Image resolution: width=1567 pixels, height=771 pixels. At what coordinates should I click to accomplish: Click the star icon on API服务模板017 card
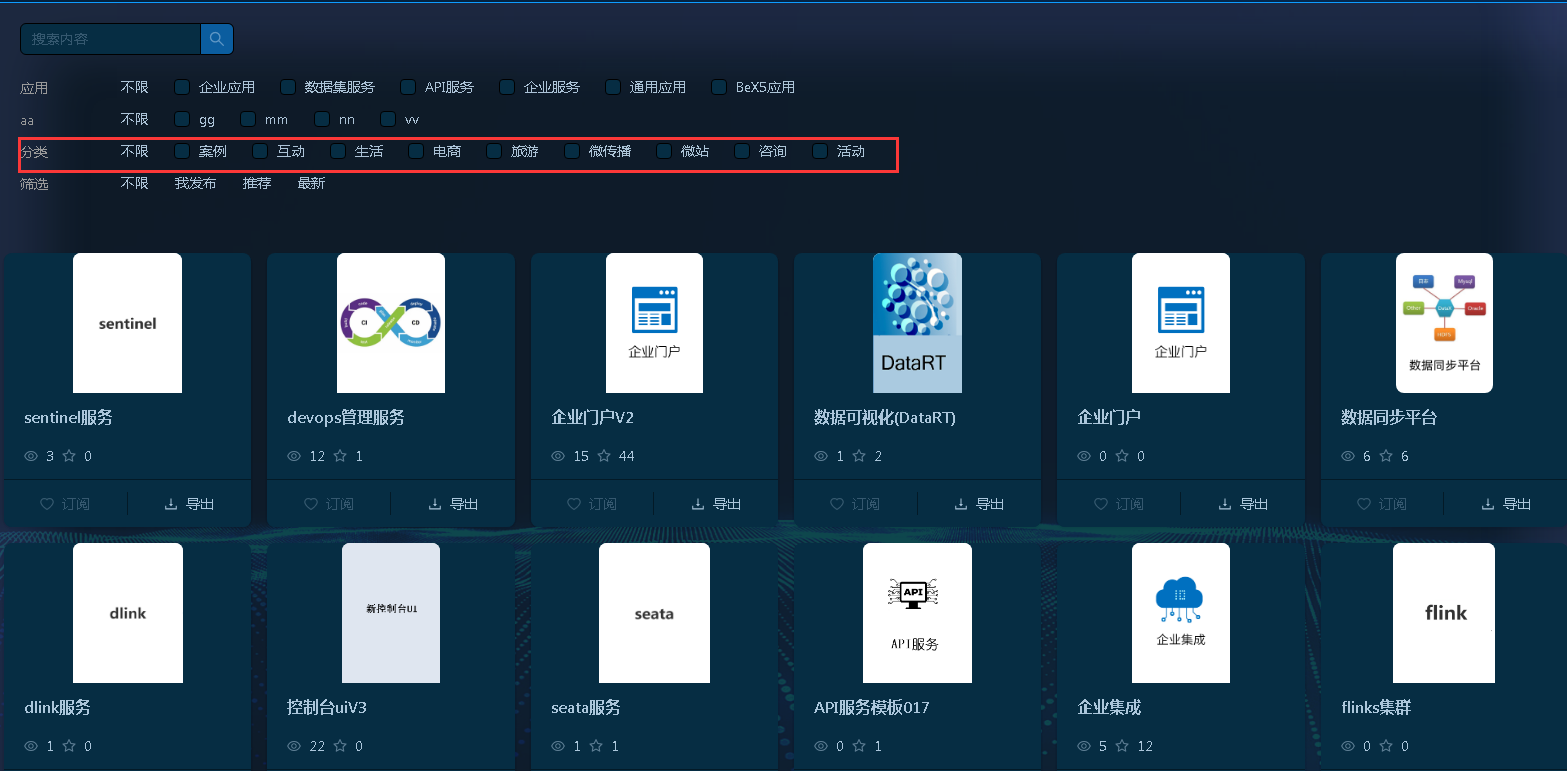tap(859, 746)
